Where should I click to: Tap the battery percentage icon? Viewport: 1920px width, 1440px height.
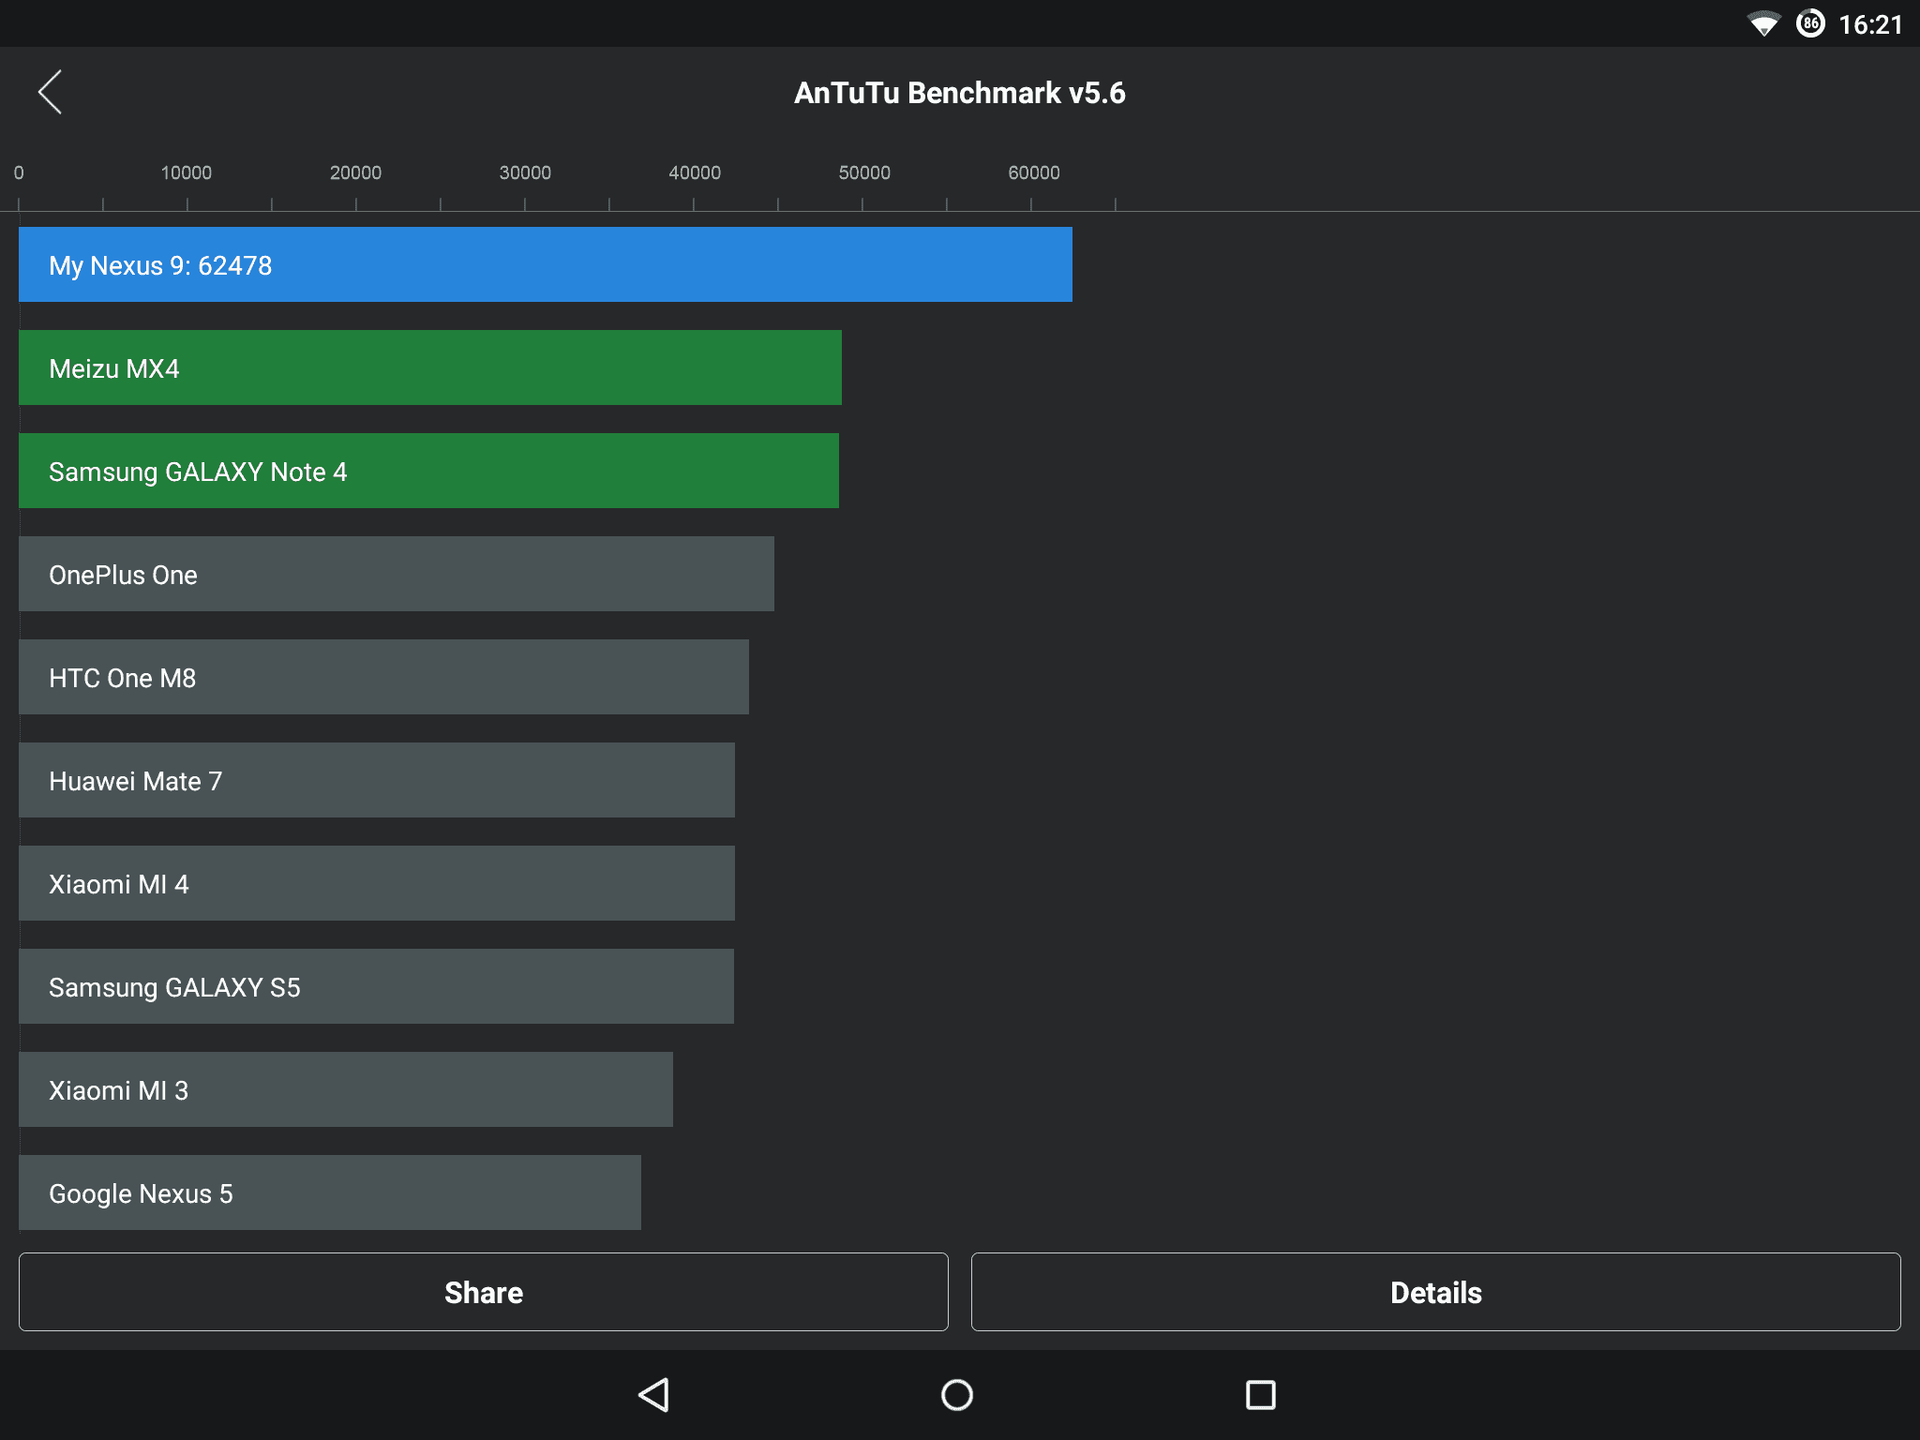[1810, 23]
